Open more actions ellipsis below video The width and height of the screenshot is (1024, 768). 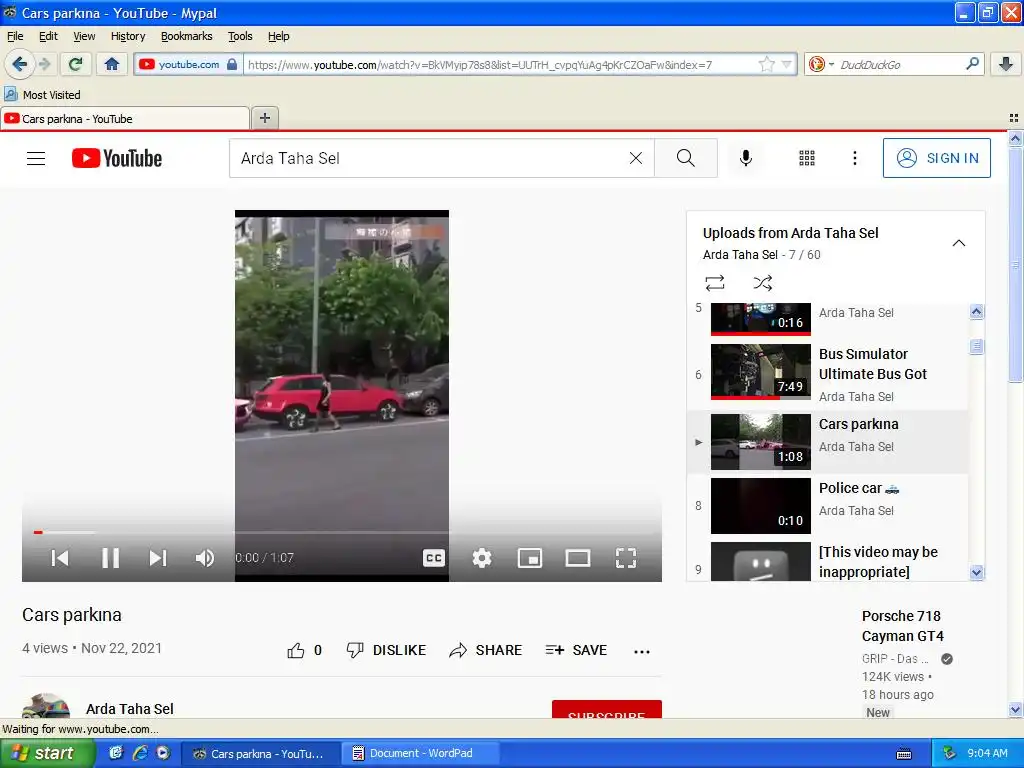point(642,651)
